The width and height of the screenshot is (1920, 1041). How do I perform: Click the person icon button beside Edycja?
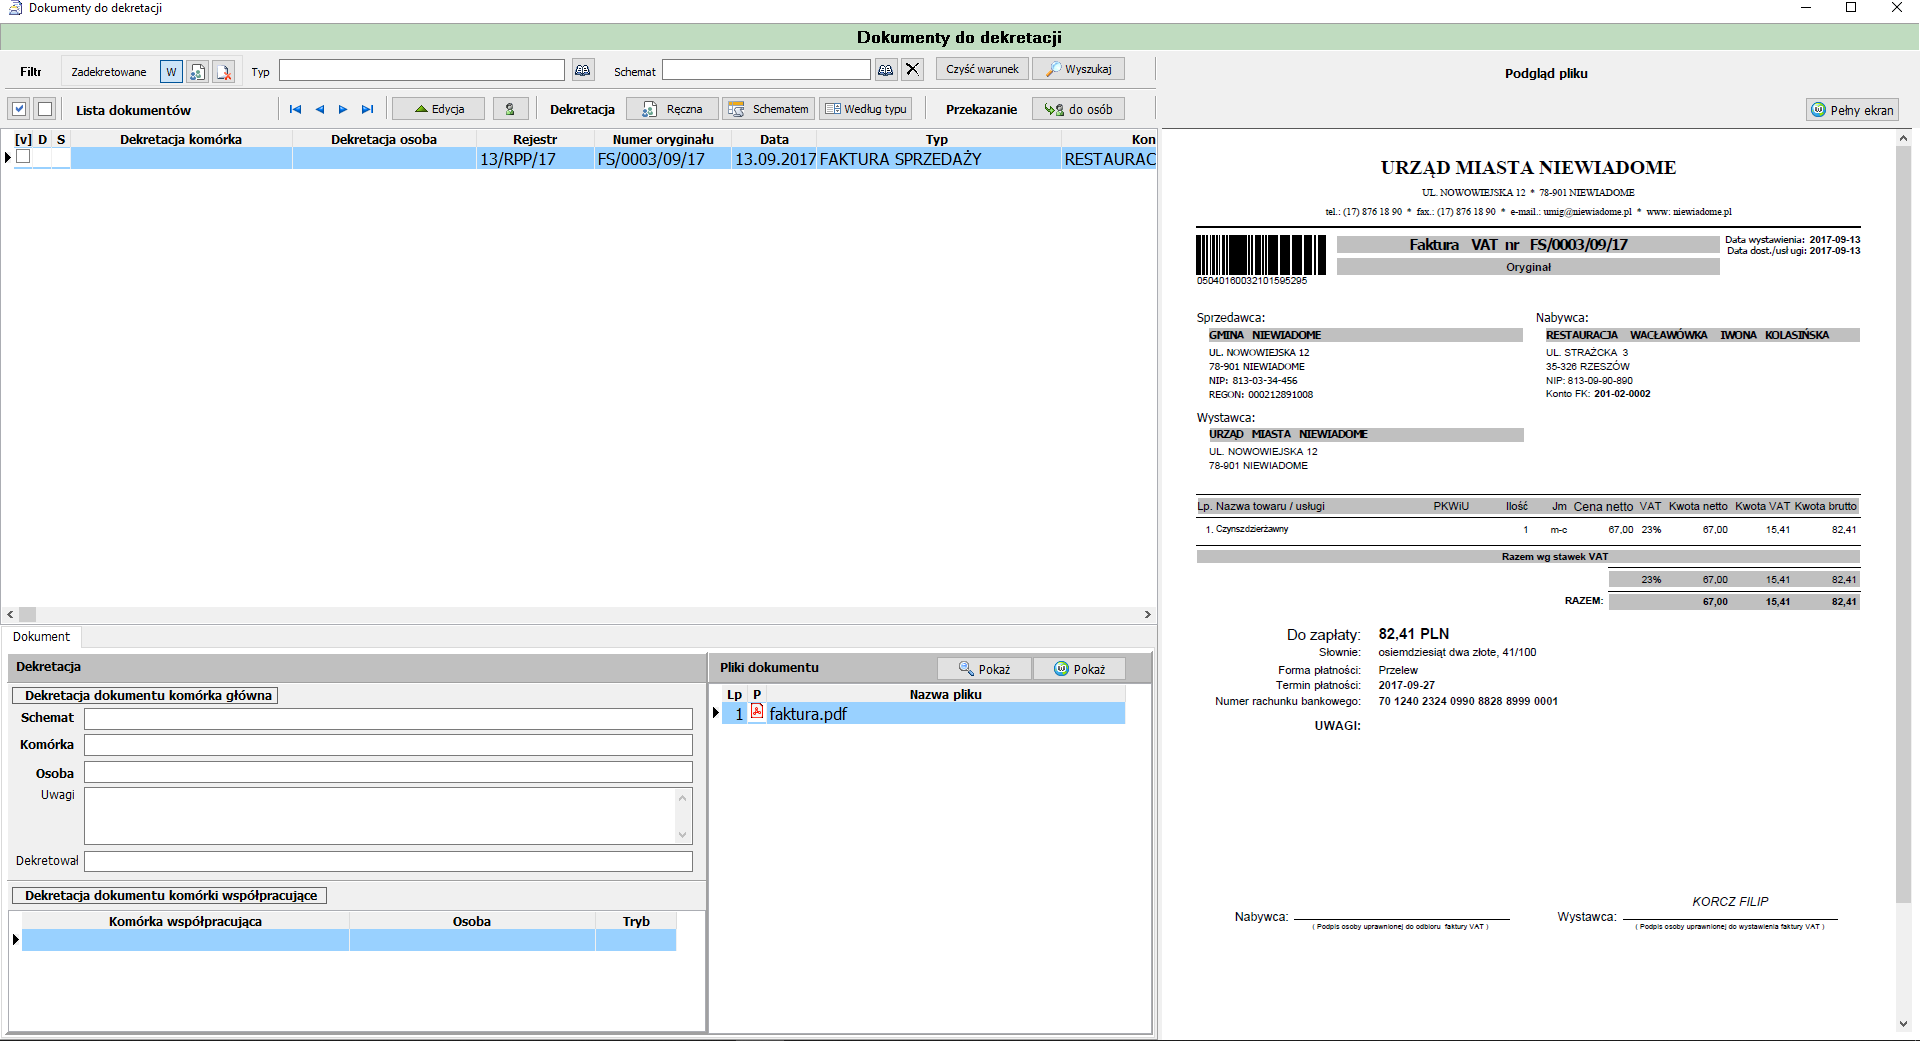pos(510,109)
